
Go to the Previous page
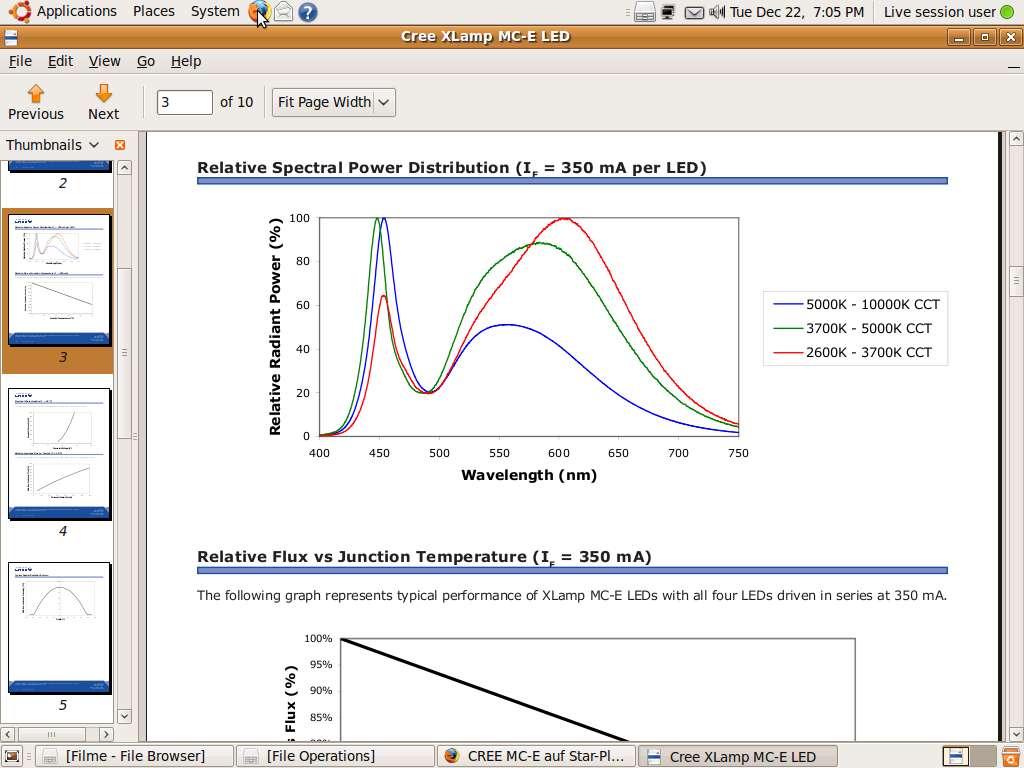[x=36, y=103]
